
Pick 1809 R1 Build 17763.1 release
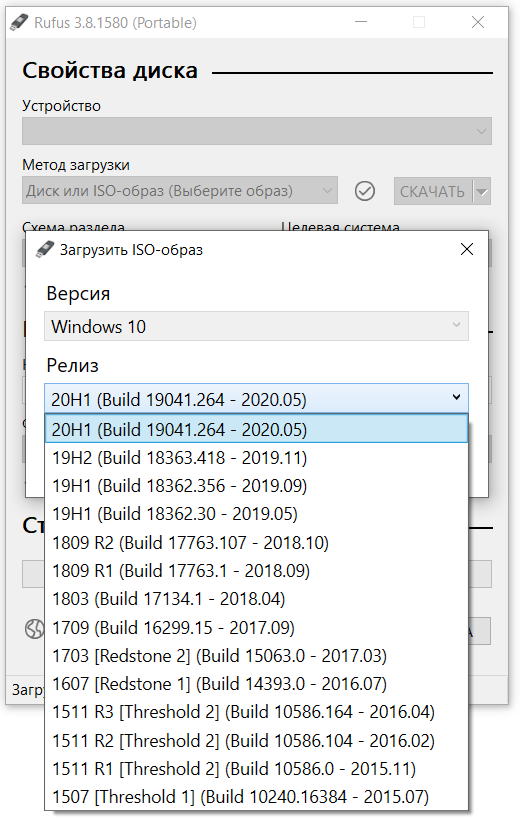tap(256, 571)
